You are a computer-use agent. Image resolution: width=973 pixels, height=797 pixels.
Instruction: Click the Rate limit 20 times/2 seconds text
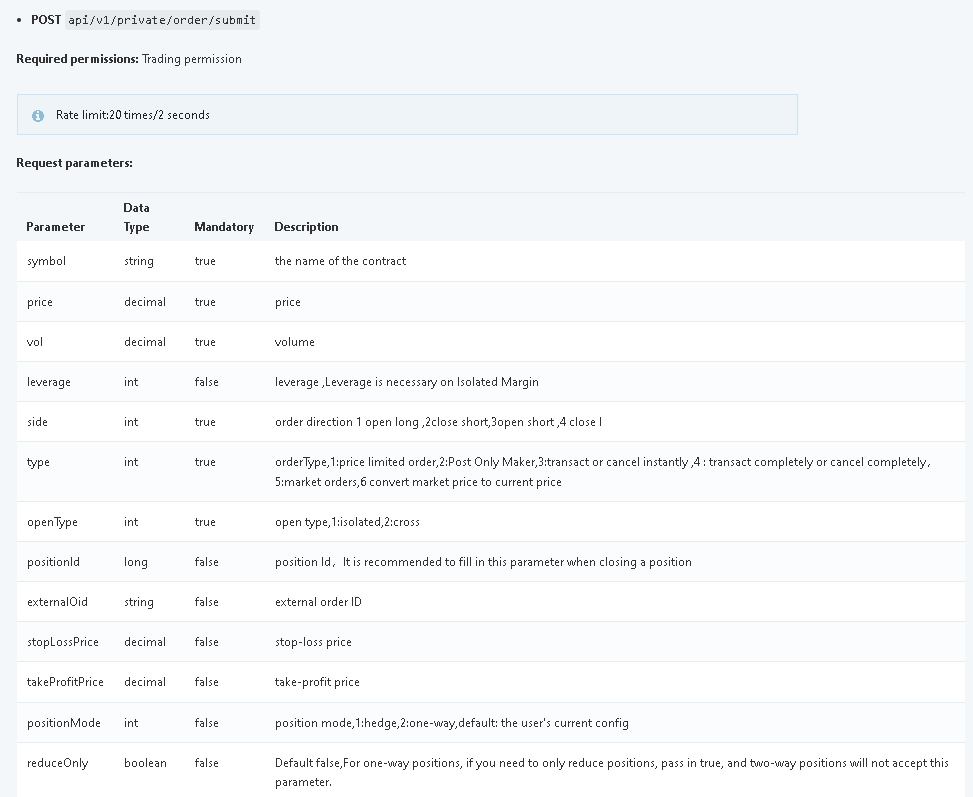(132, 115)
